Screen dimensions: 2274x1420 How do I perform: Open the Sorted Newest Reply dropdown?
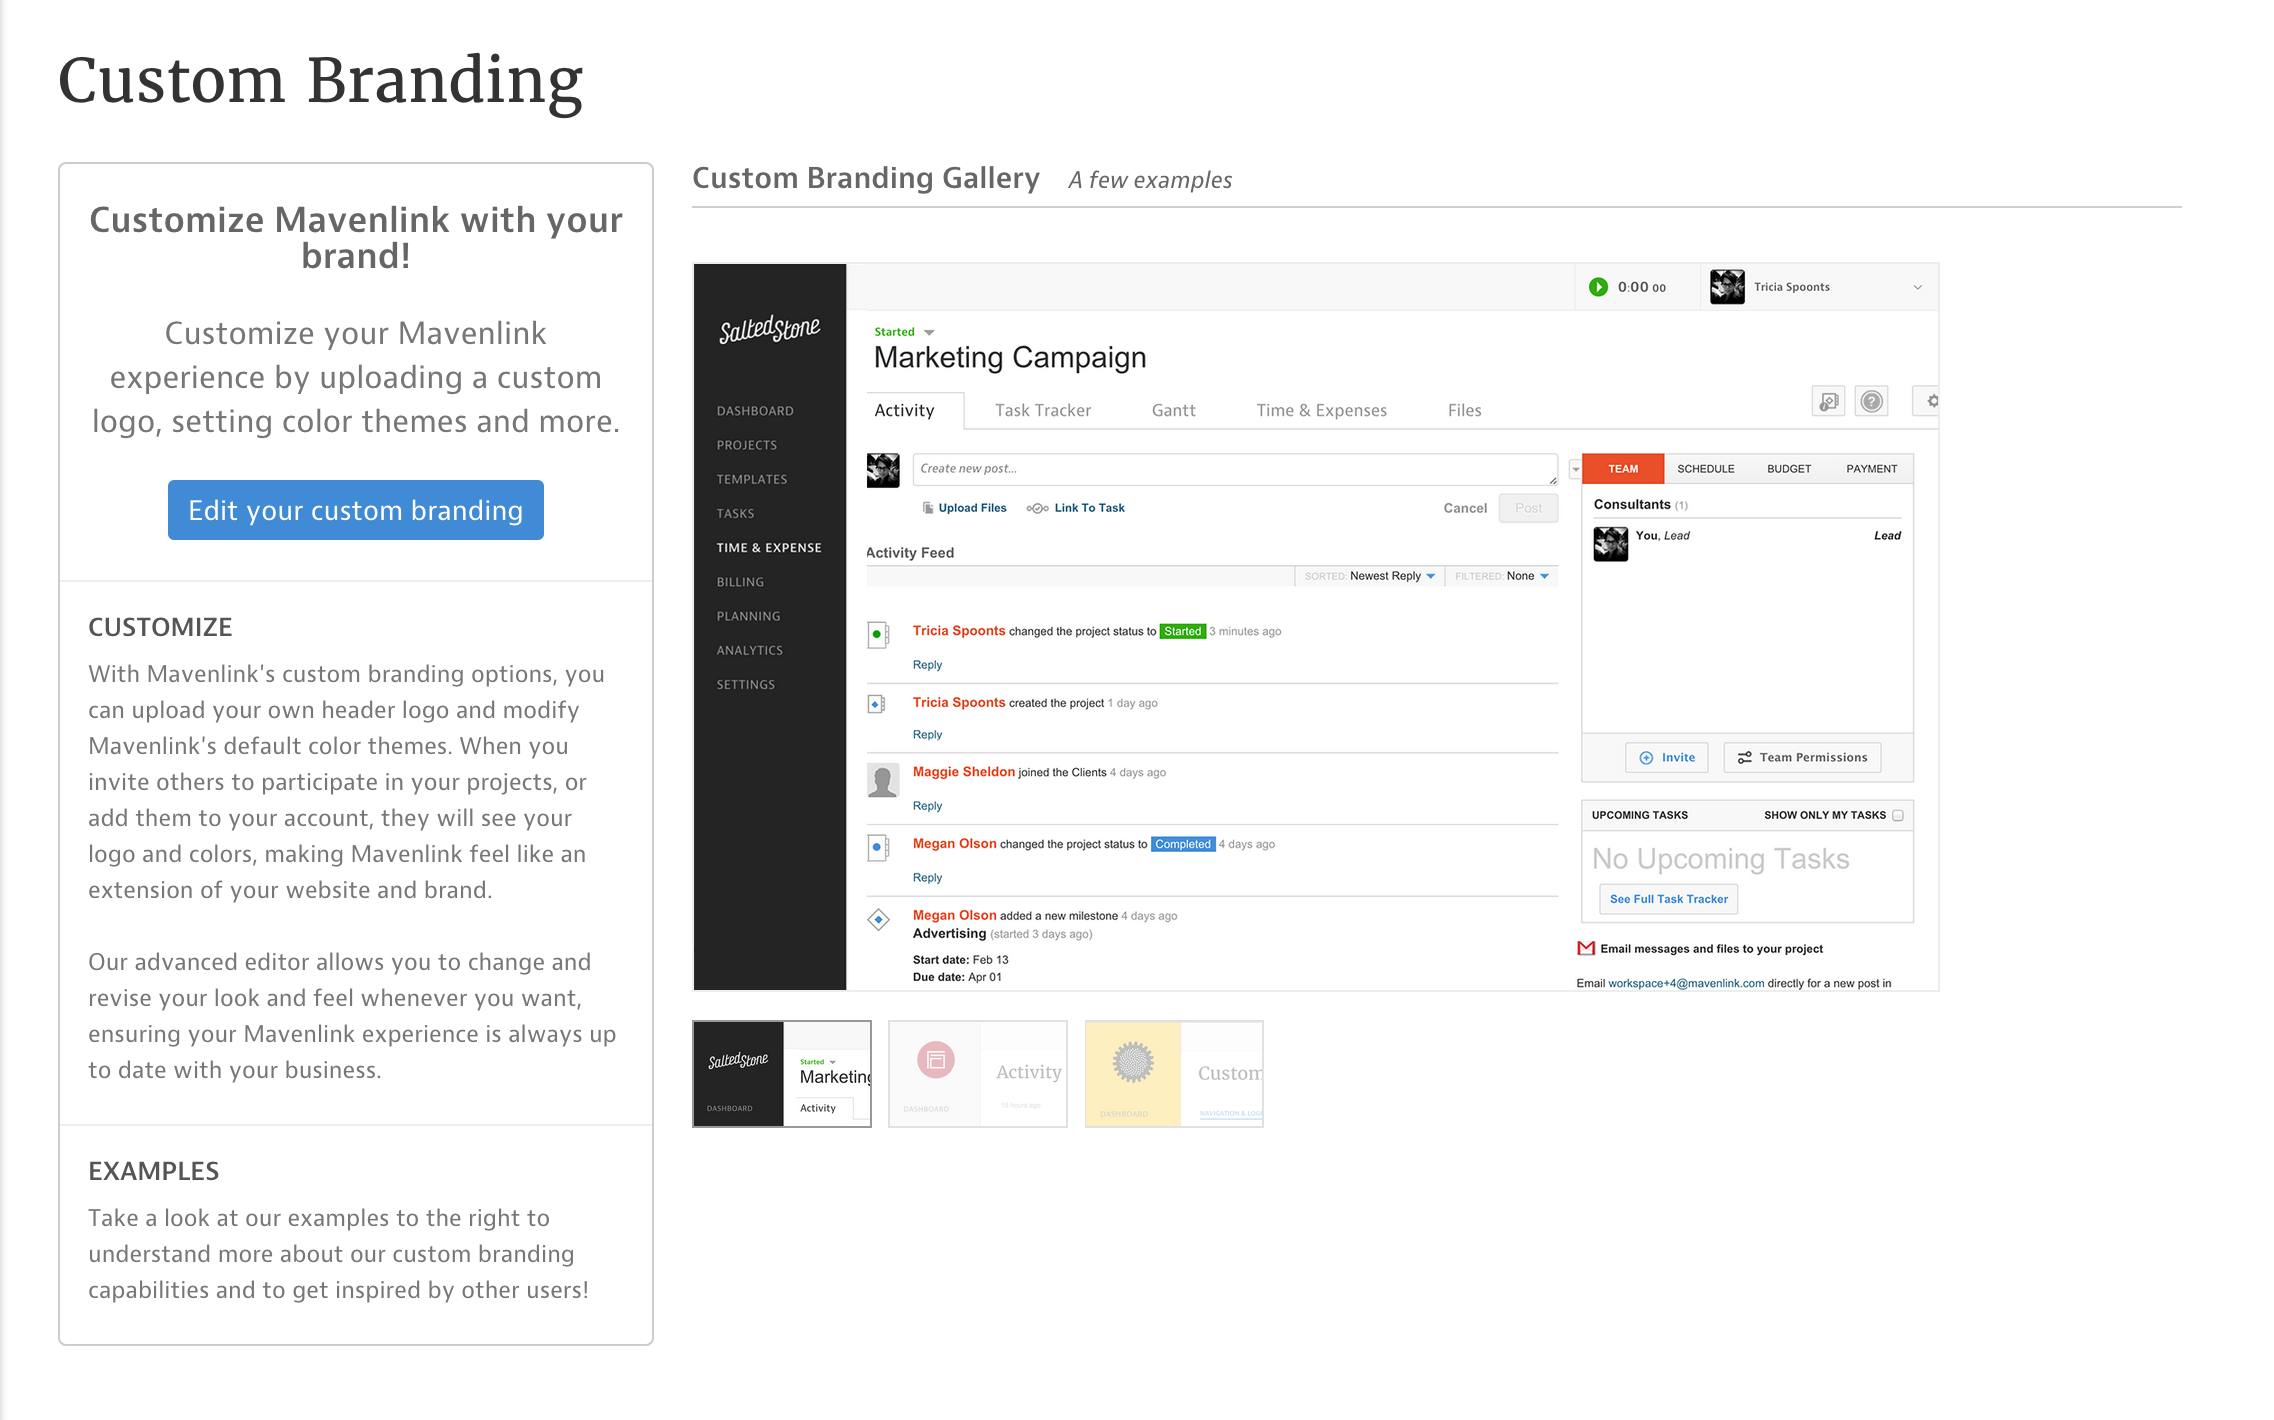tap(1392, 576)
